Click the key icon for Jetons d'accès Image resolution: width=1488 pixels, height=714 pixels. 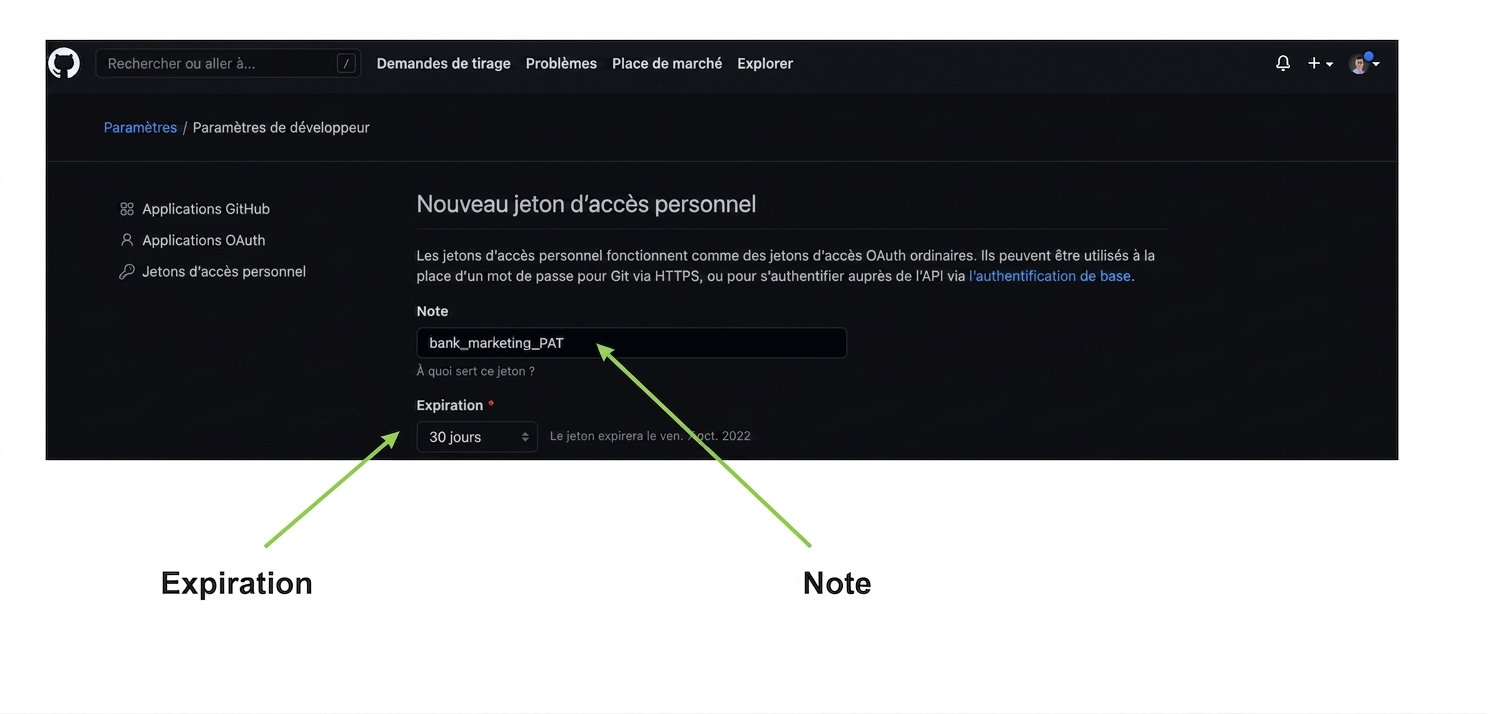tap(127, 271)
